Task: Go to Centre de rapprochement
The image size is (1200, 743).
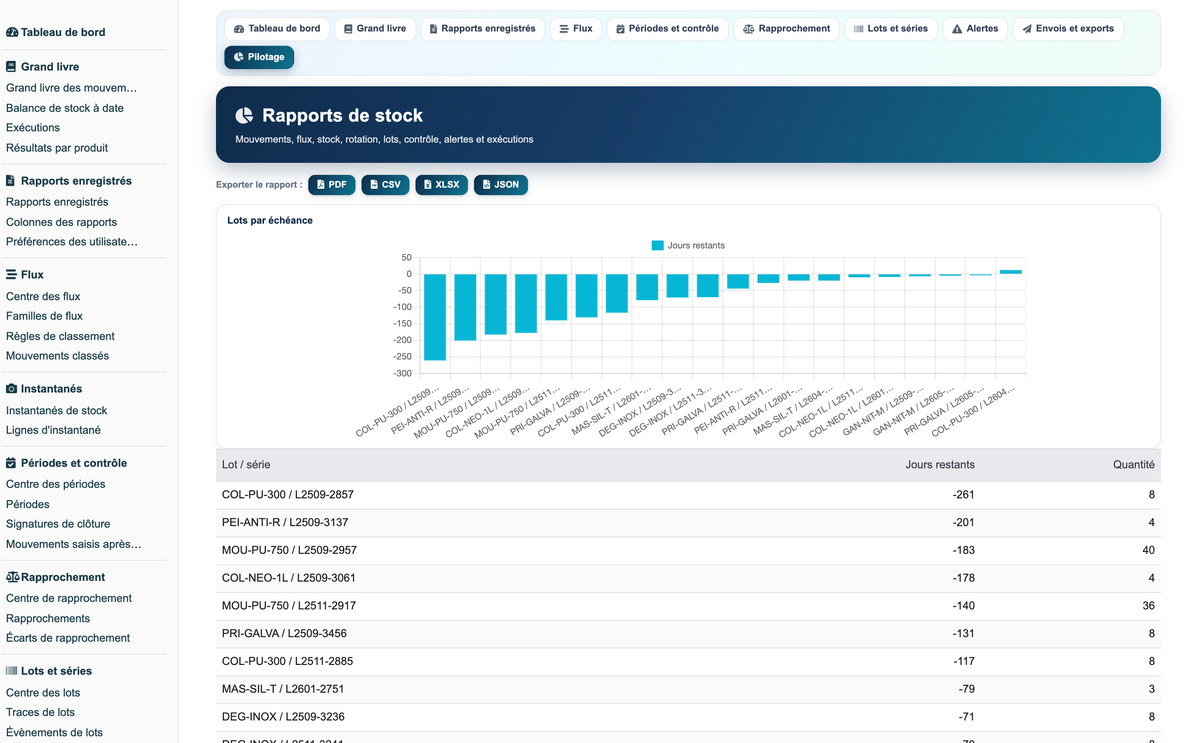Action: (x=69, y=598)
